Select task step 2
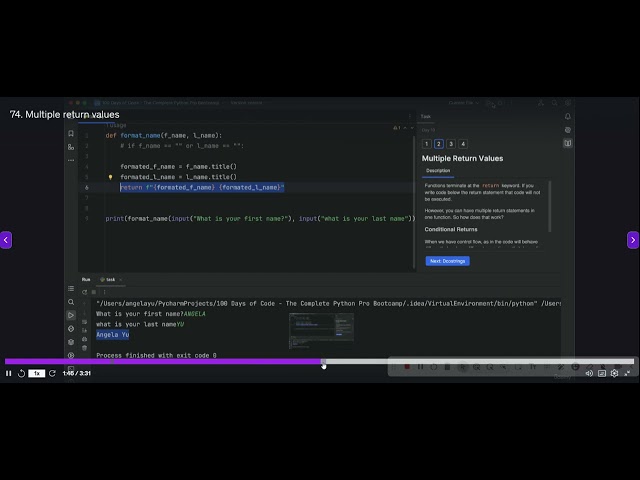Image resolution: width=640 pixels, height=480 pixels. coord(439,144)
